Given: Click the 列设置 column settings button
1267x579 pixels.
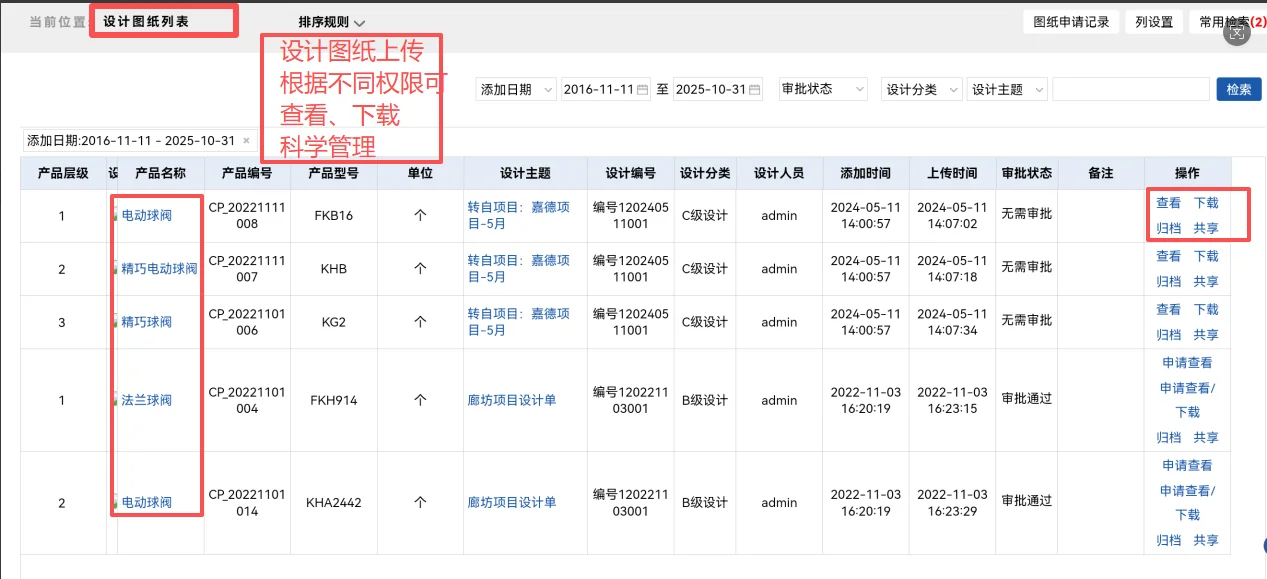Looking at the screenshot, I should point(1153,20).
